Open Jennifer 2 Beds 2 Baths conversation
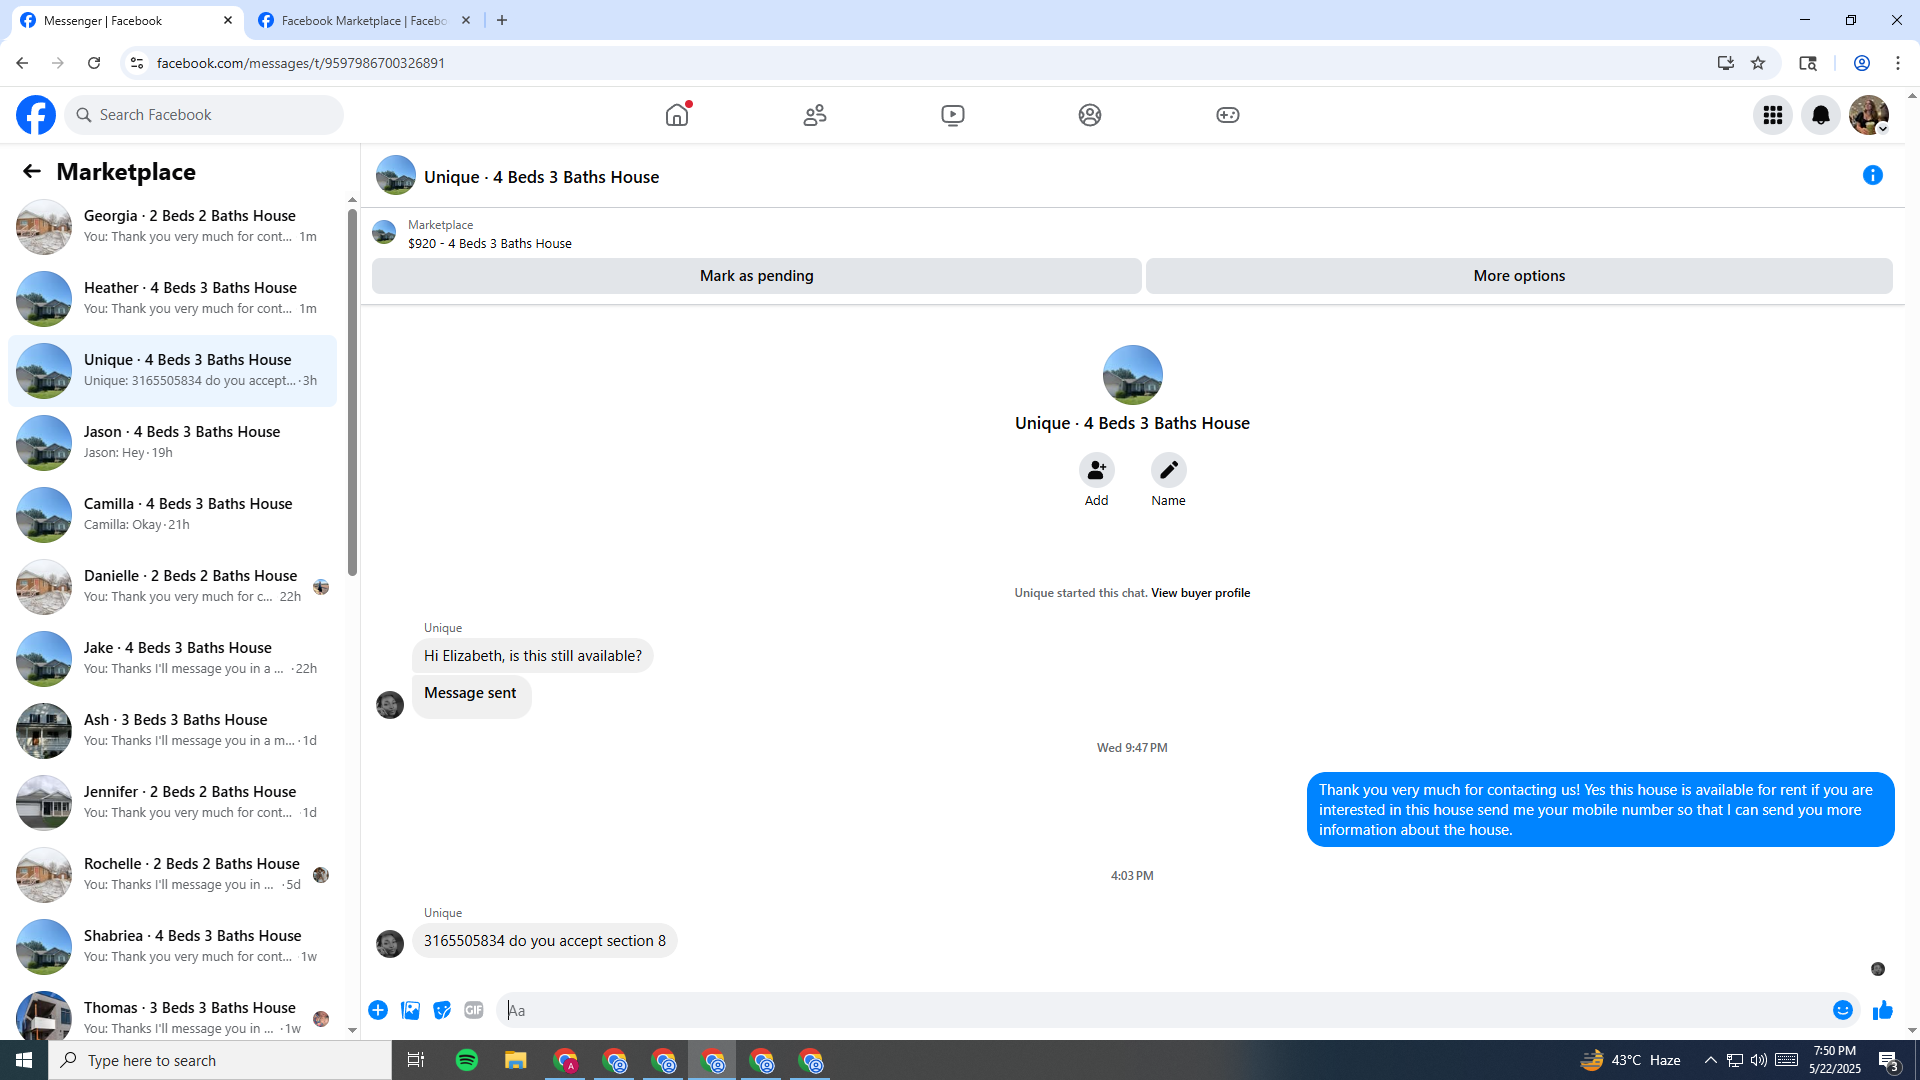This screenshot has height=1080, width=1920. pyautogui.click(x=172, y=803)
